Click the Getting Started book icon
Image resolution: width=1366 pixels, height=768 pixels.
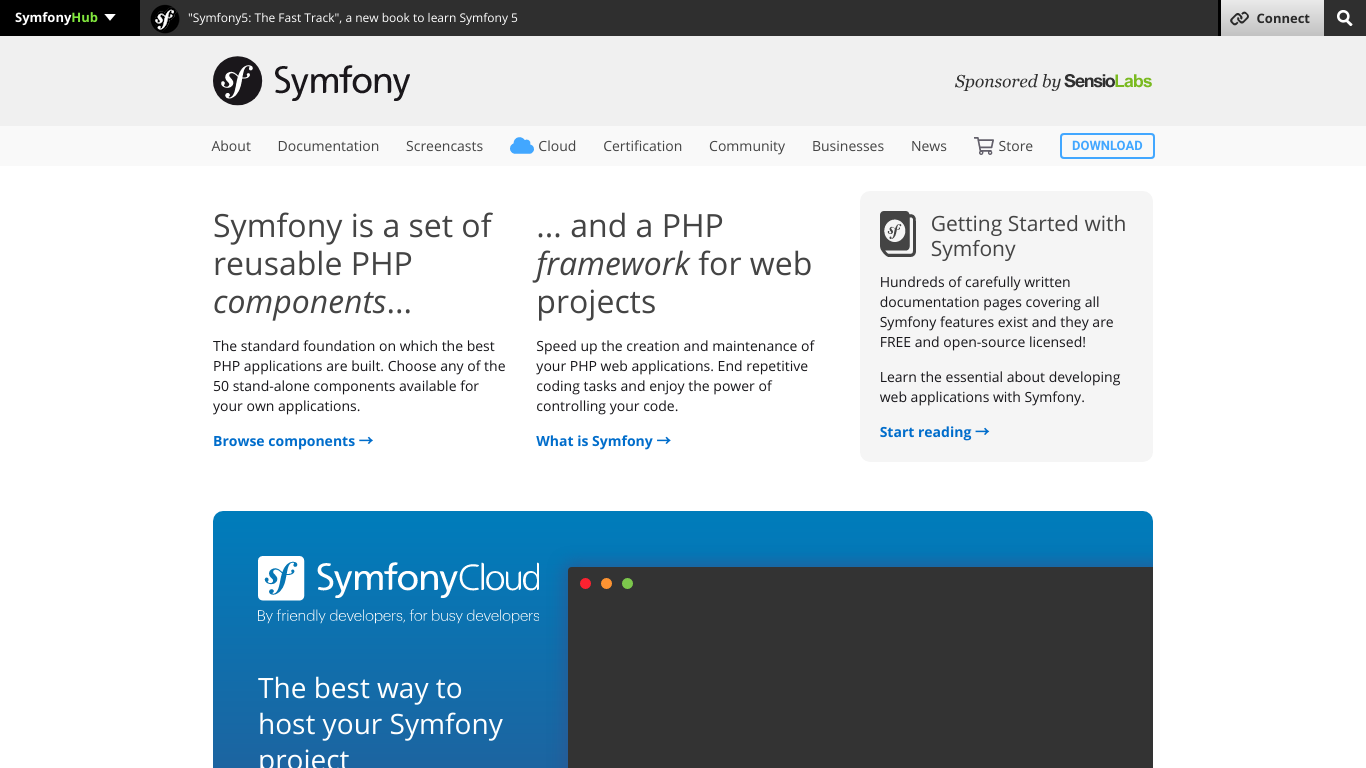(897, 233)
